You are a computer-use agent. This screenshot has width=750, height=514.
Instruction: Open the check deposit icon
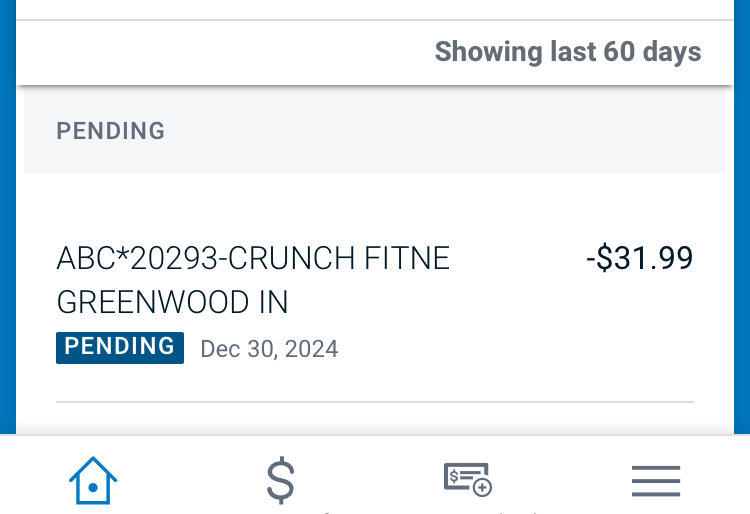(x=468, y=479)
